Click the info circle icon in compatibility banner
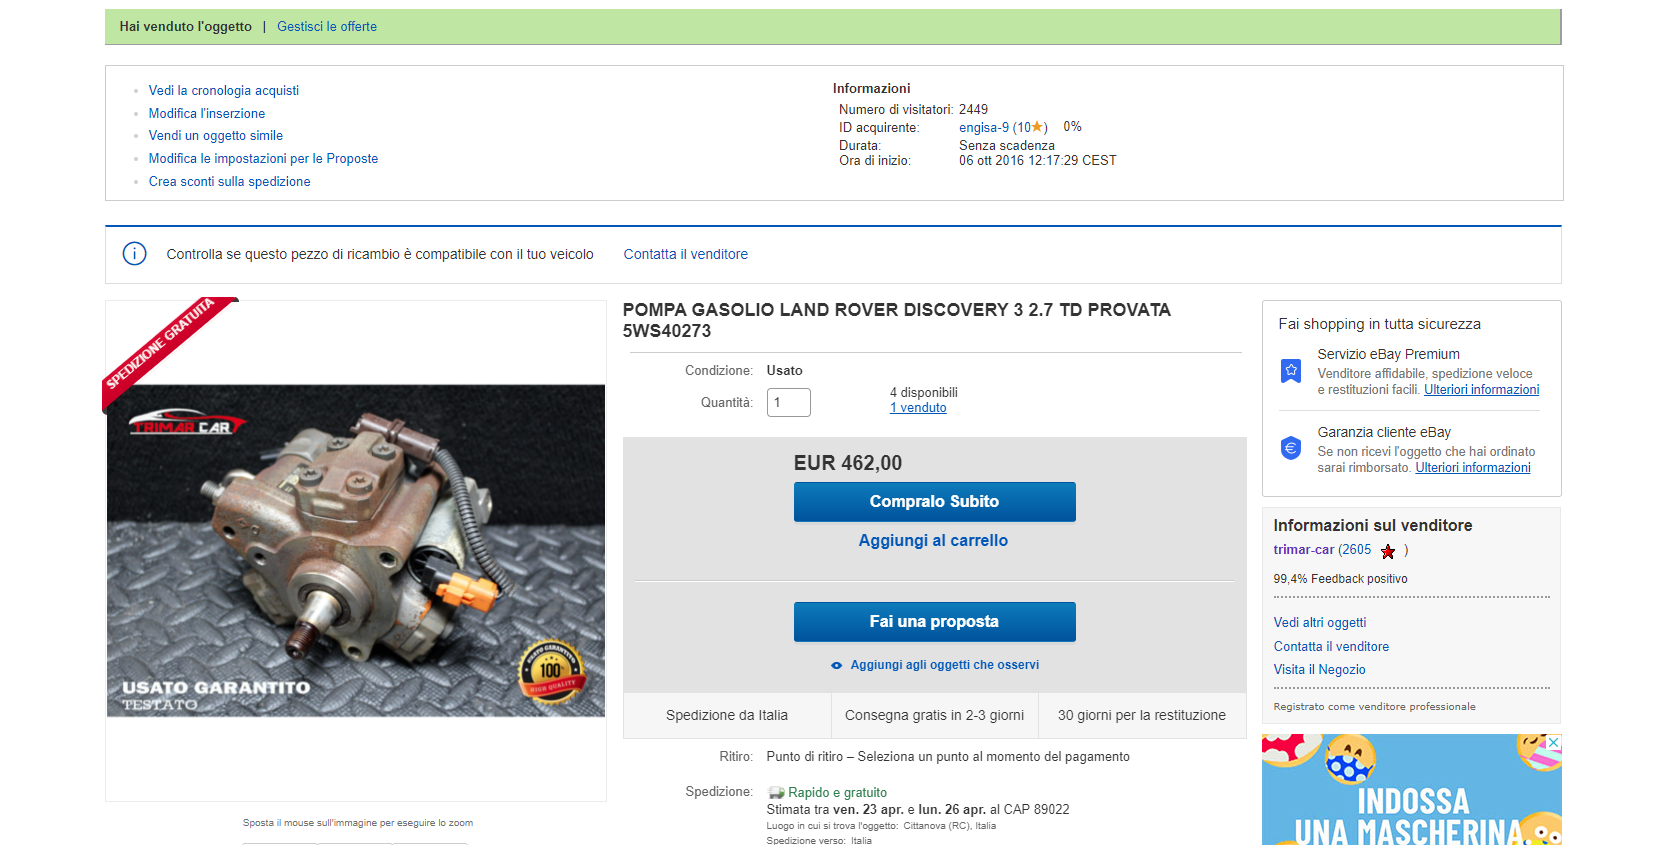Image resolution: width=1659 pixels, height=845 pixels. pos(134,254)
